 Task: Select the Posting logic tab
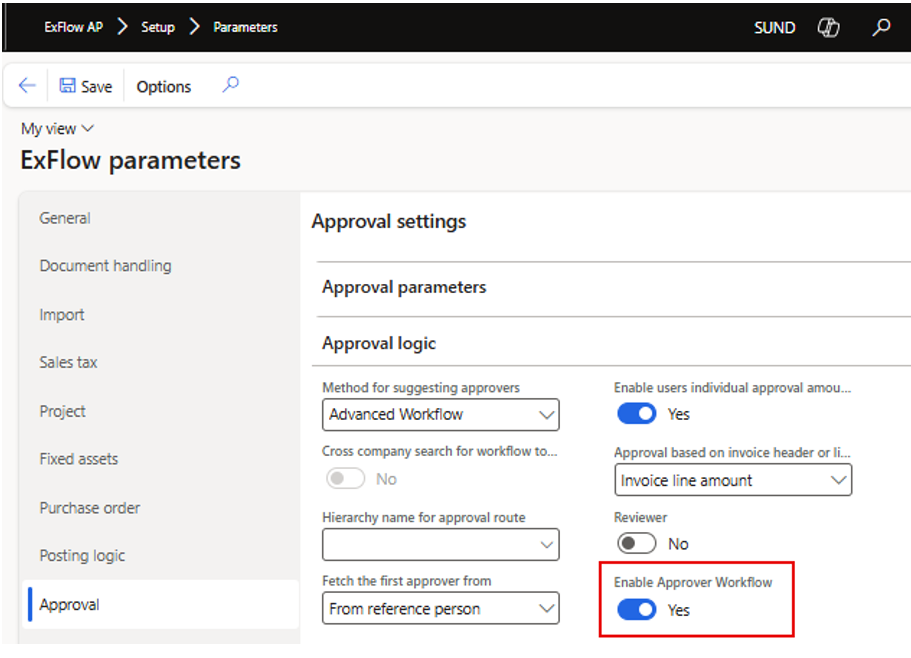point(82,556)
